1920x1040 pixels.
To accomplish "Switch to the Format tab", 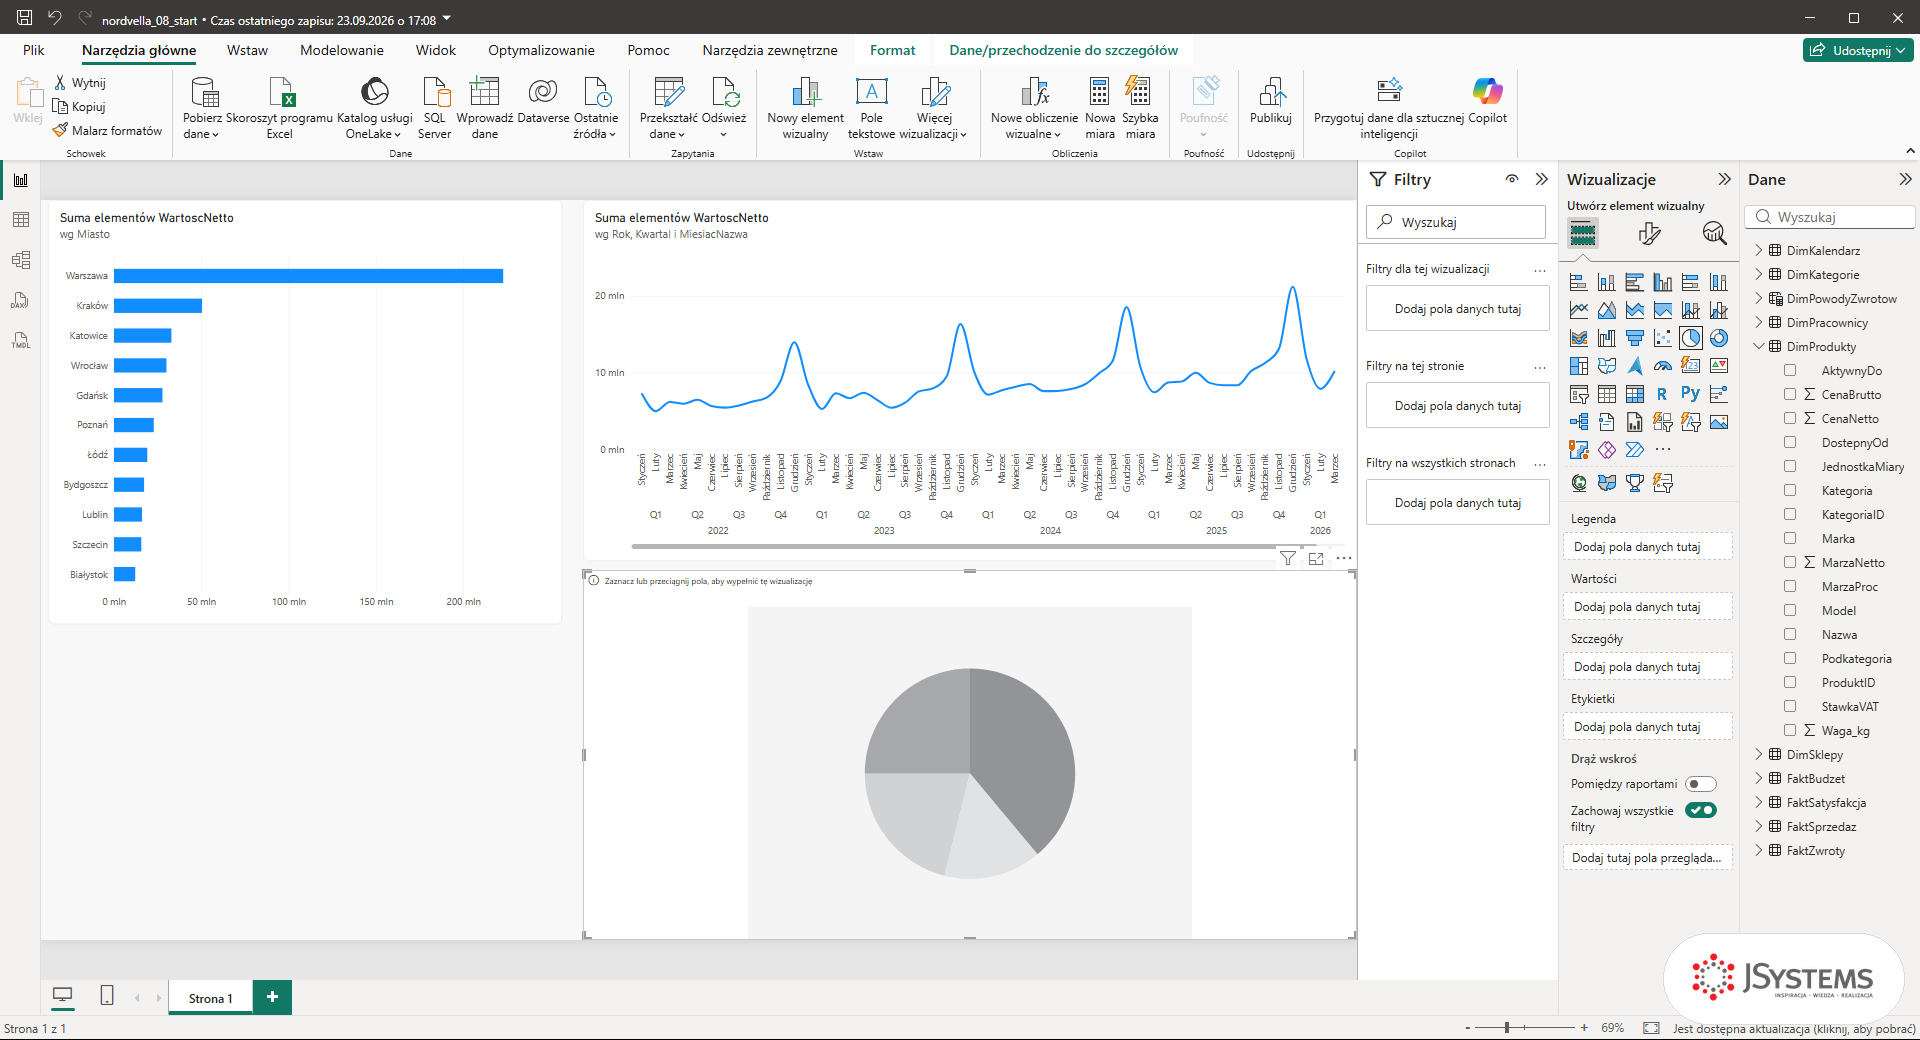I will (x=892, y=51).
